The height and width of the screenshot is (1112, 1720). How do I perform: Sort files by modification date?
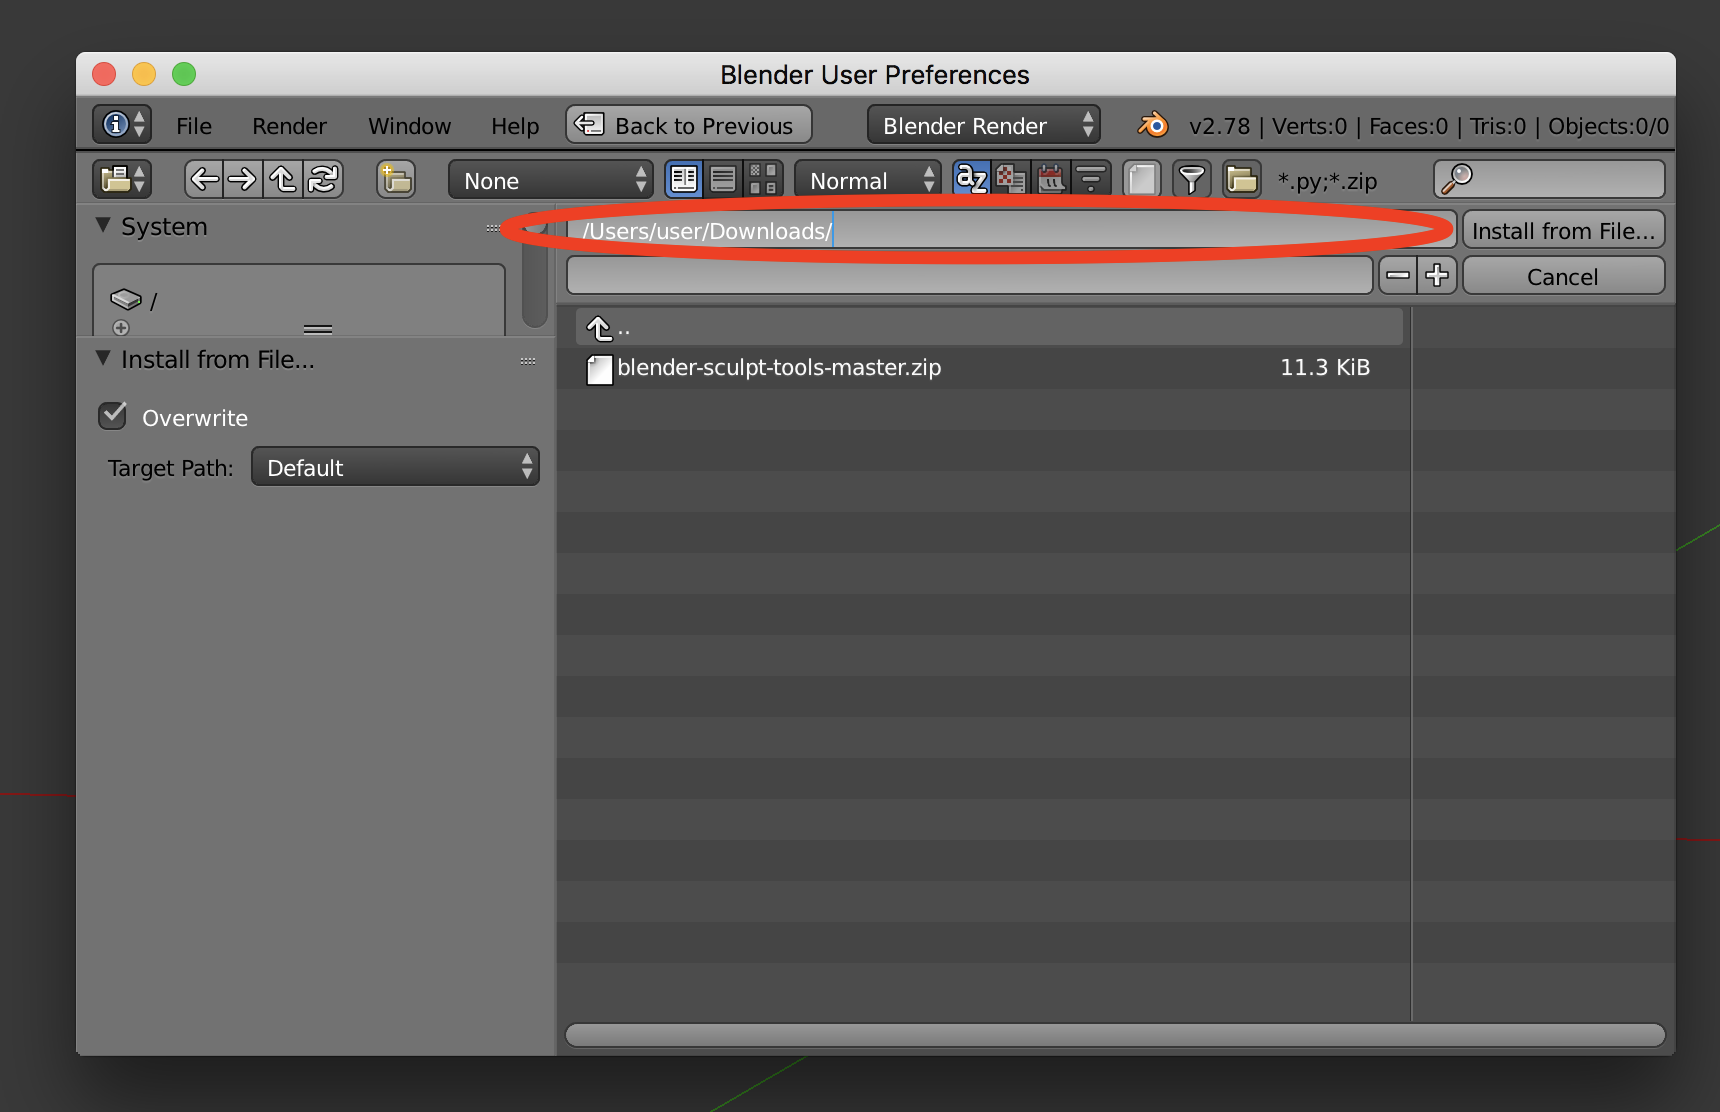(1051, 179)
